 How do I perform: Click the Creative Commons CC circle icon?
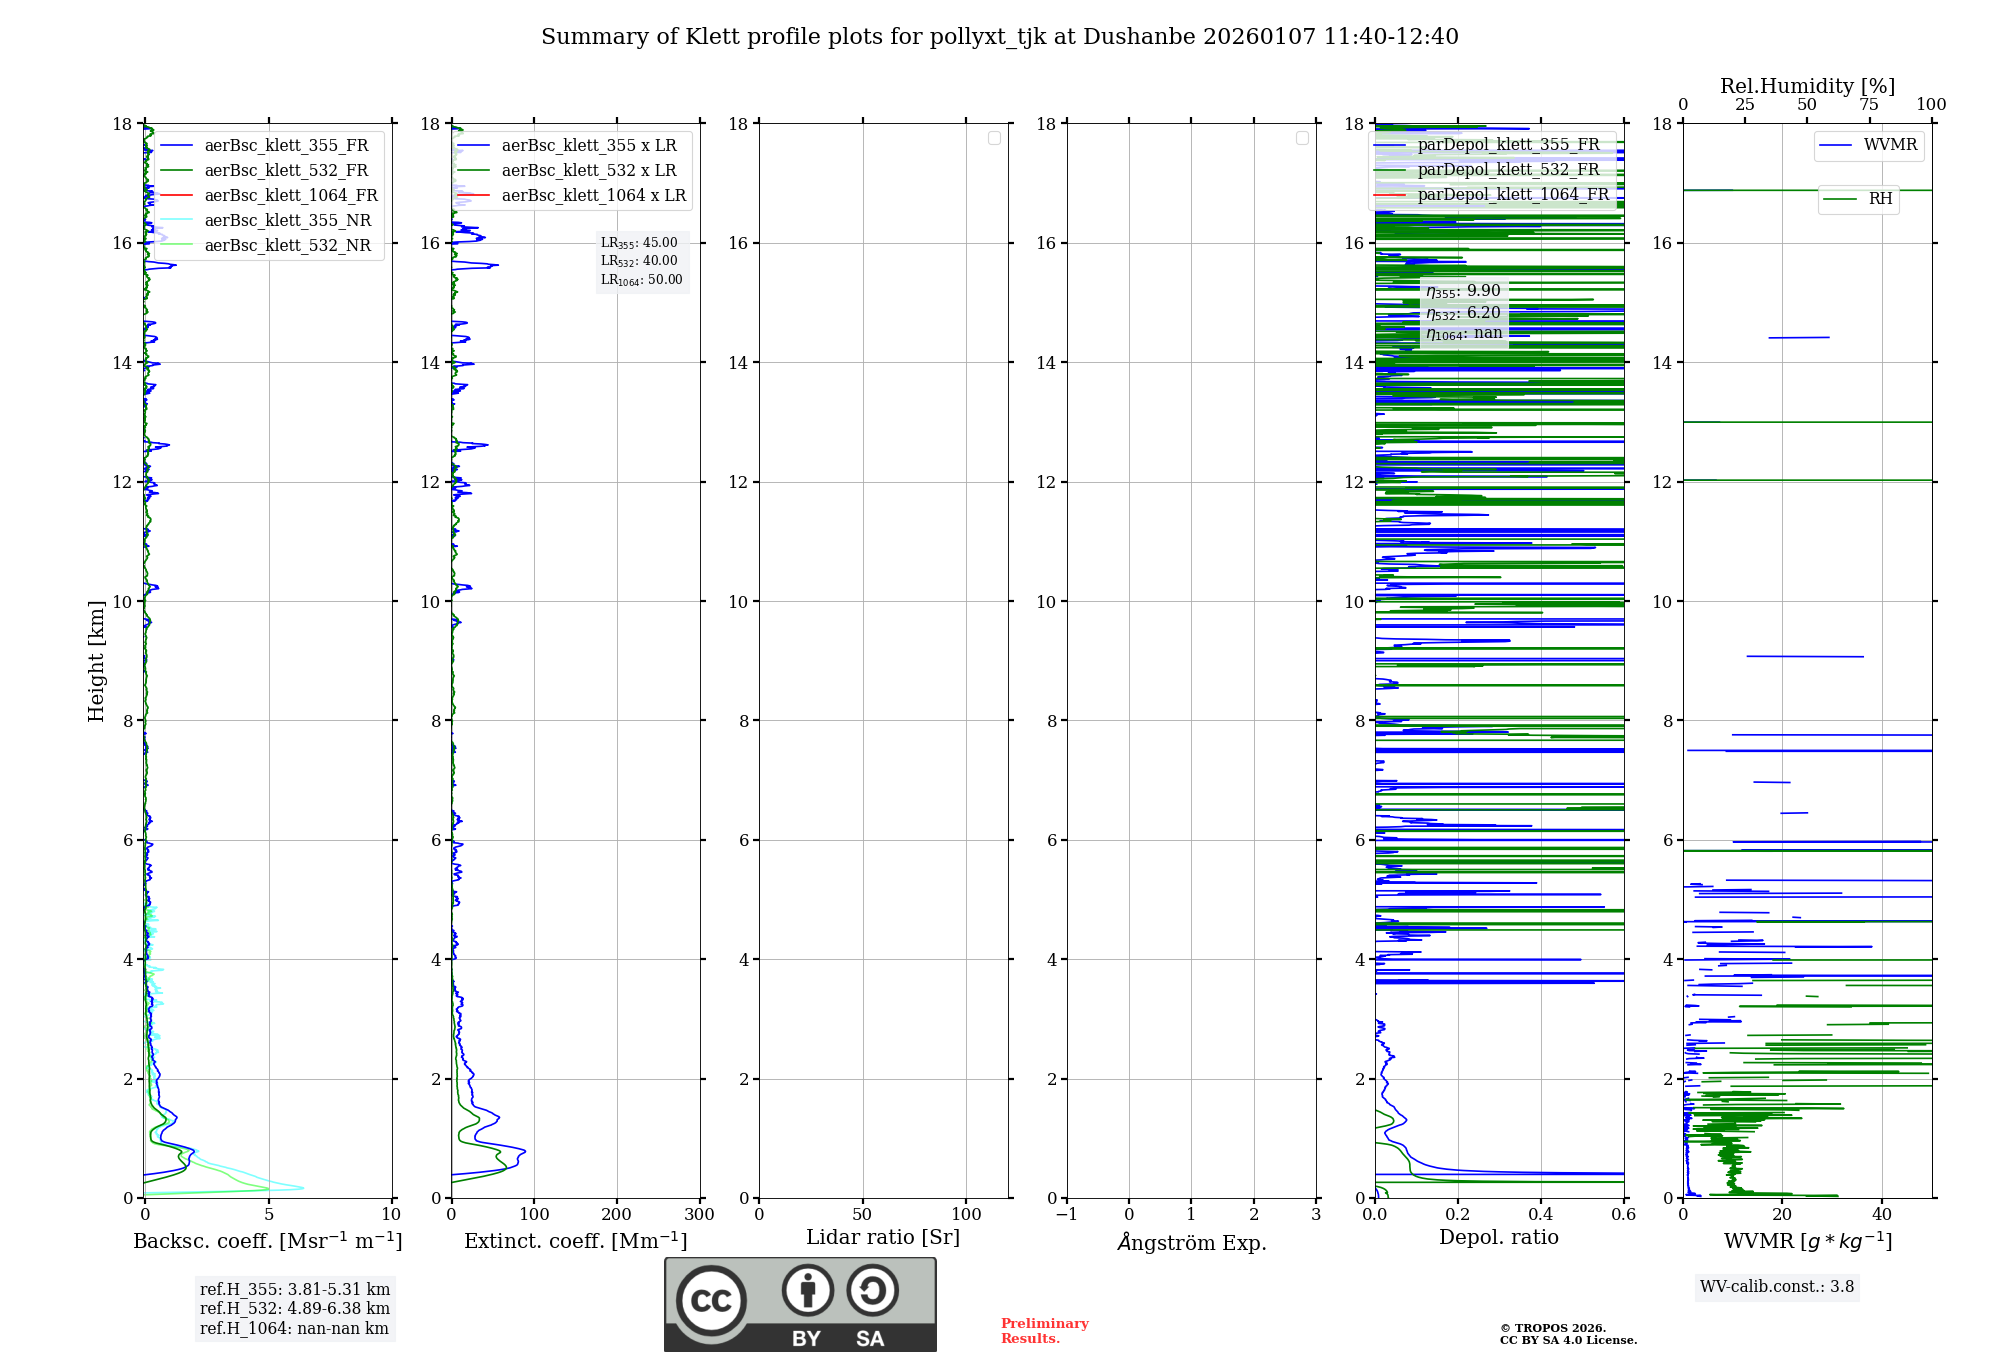tap(711, 1301)
